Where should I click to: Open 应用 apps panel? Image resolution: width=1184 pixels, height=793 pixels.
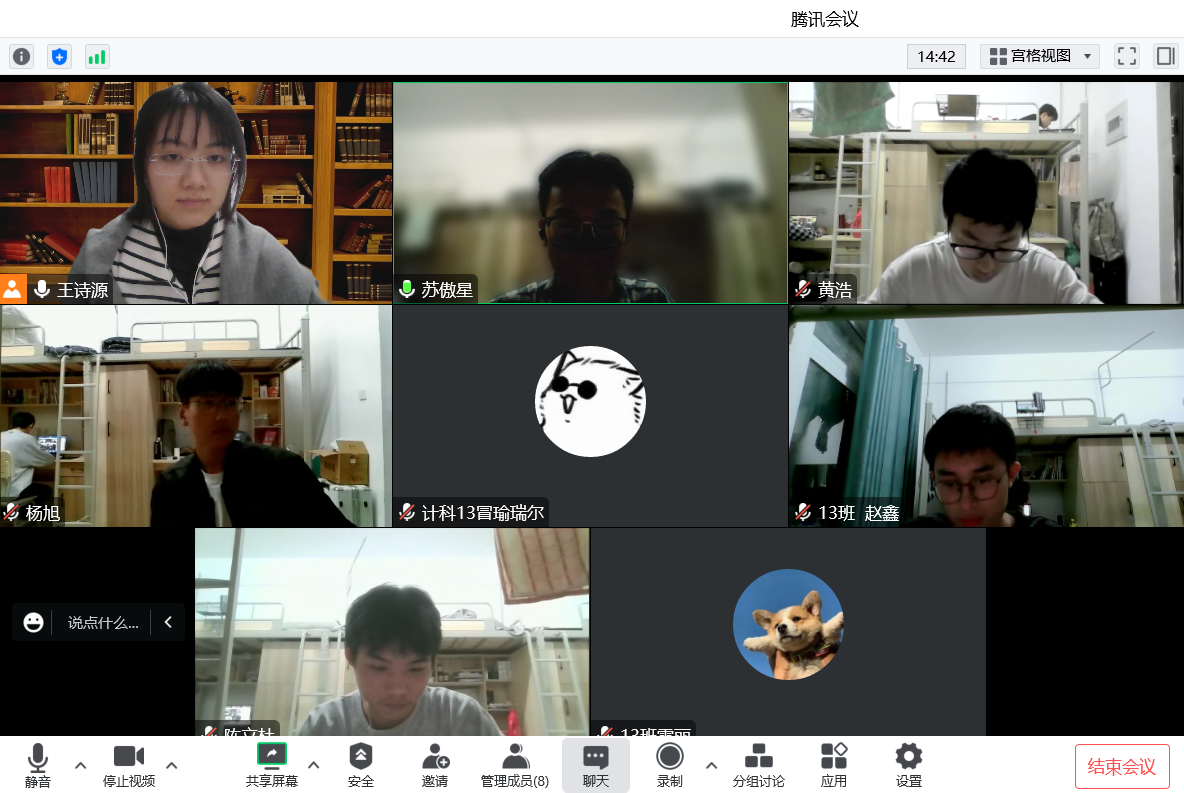[x=834, y=765]
